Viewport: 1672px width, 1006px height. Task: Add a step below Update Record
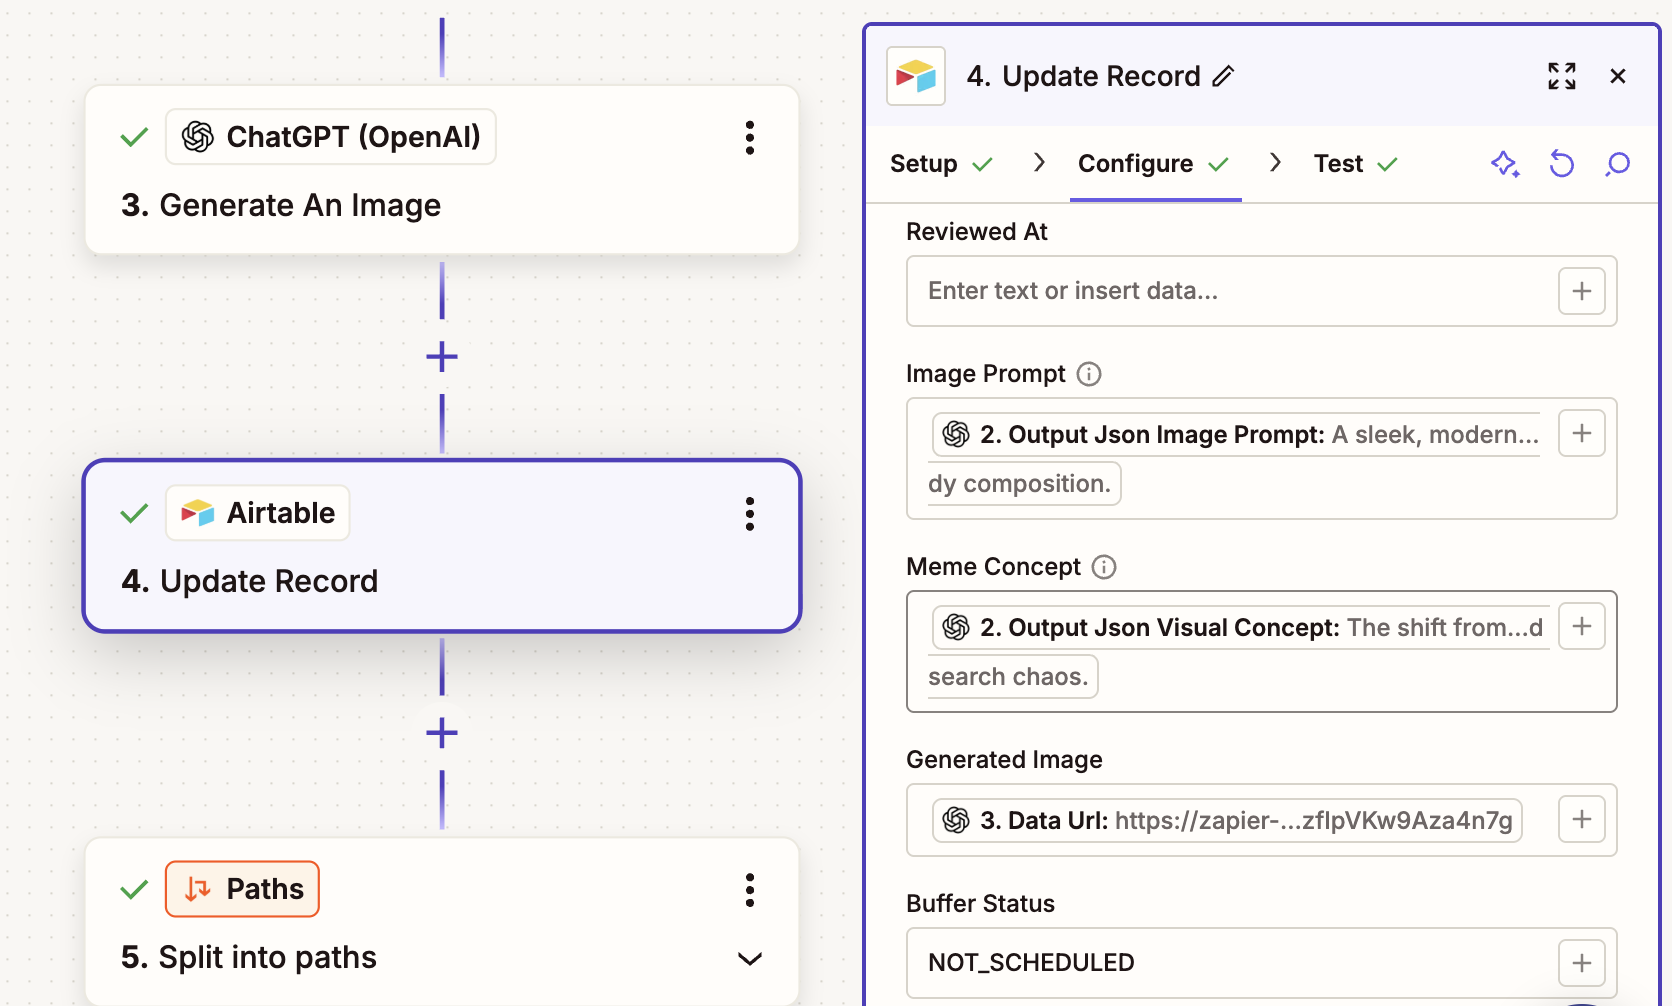click(442, 733)
